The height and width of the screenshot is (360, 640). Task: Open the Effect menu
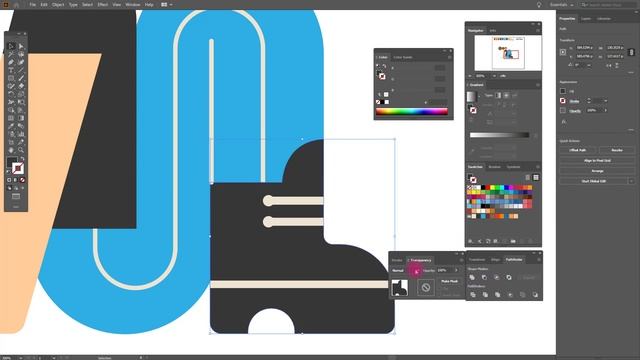[102, 4]
